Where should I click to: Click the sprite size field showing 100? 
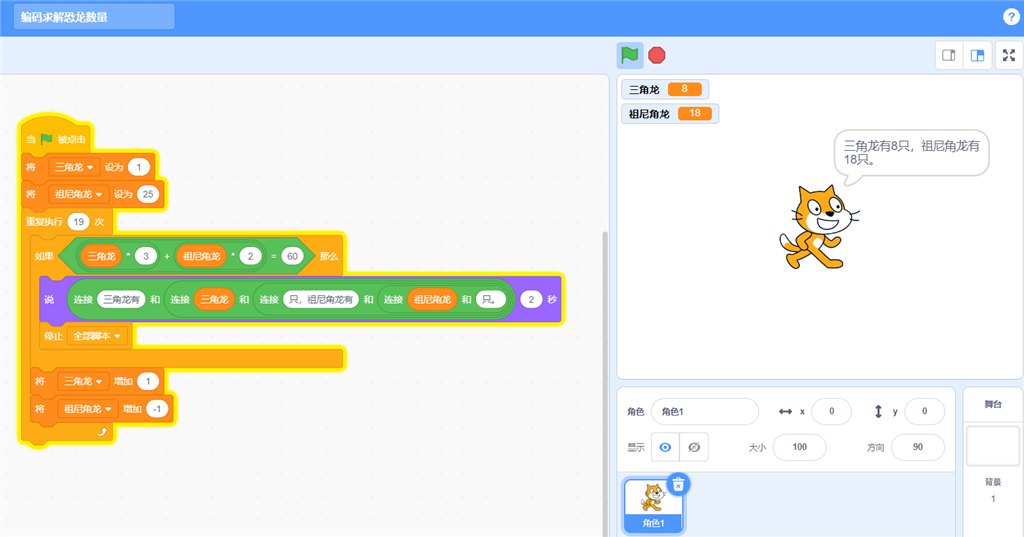point(799,447)
